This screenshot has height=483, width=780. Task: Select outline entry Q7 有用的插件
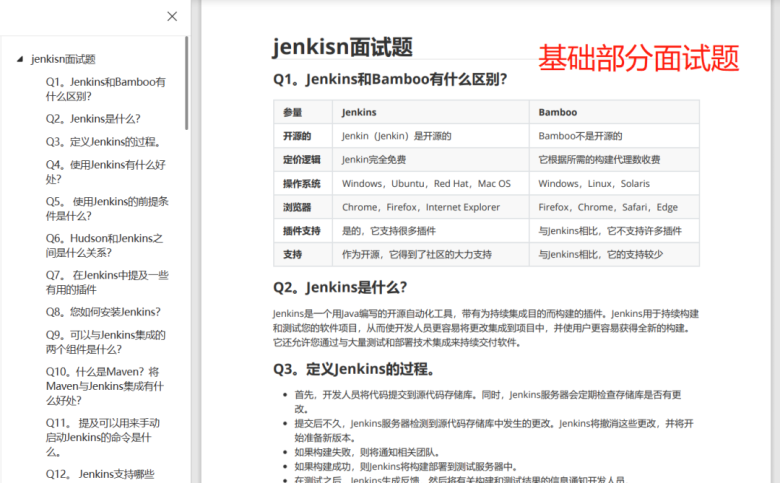click(107, 282)
